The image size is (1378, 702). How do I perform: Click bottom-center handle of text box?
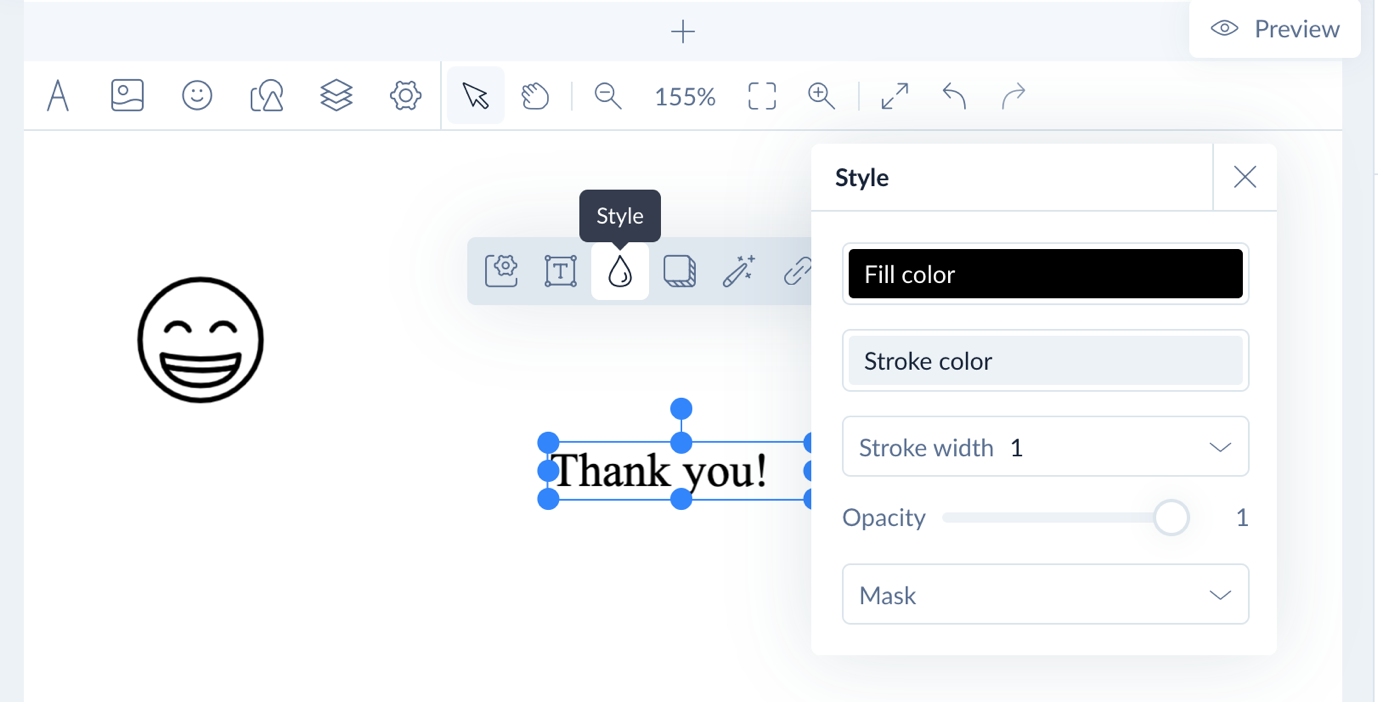point(681,498)
